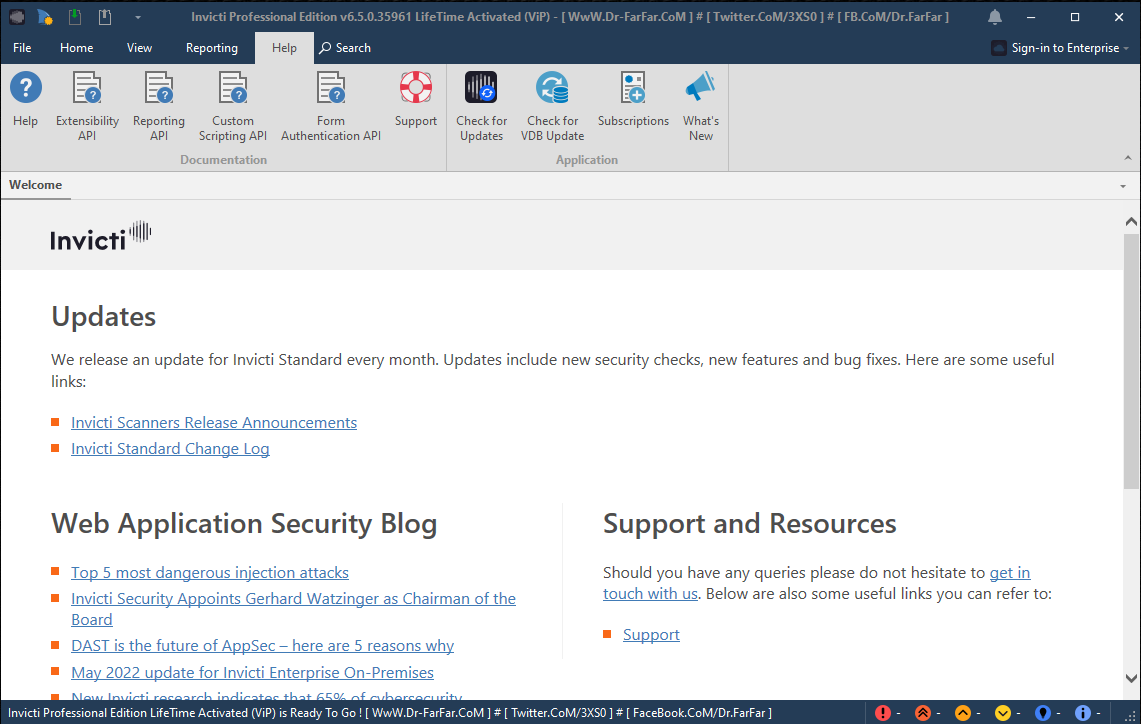
Task: Click the orange double-chevron high severity icon
Action: tap(923, 713)
